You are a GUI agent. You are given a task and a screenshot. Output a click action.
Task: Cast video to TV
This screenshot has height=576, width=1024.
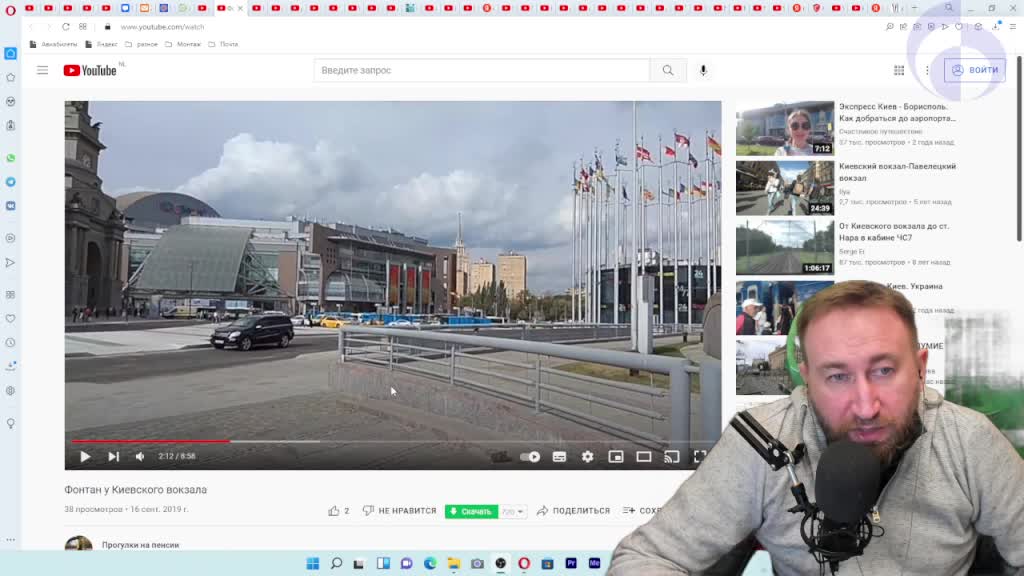(x=672, y=456)
